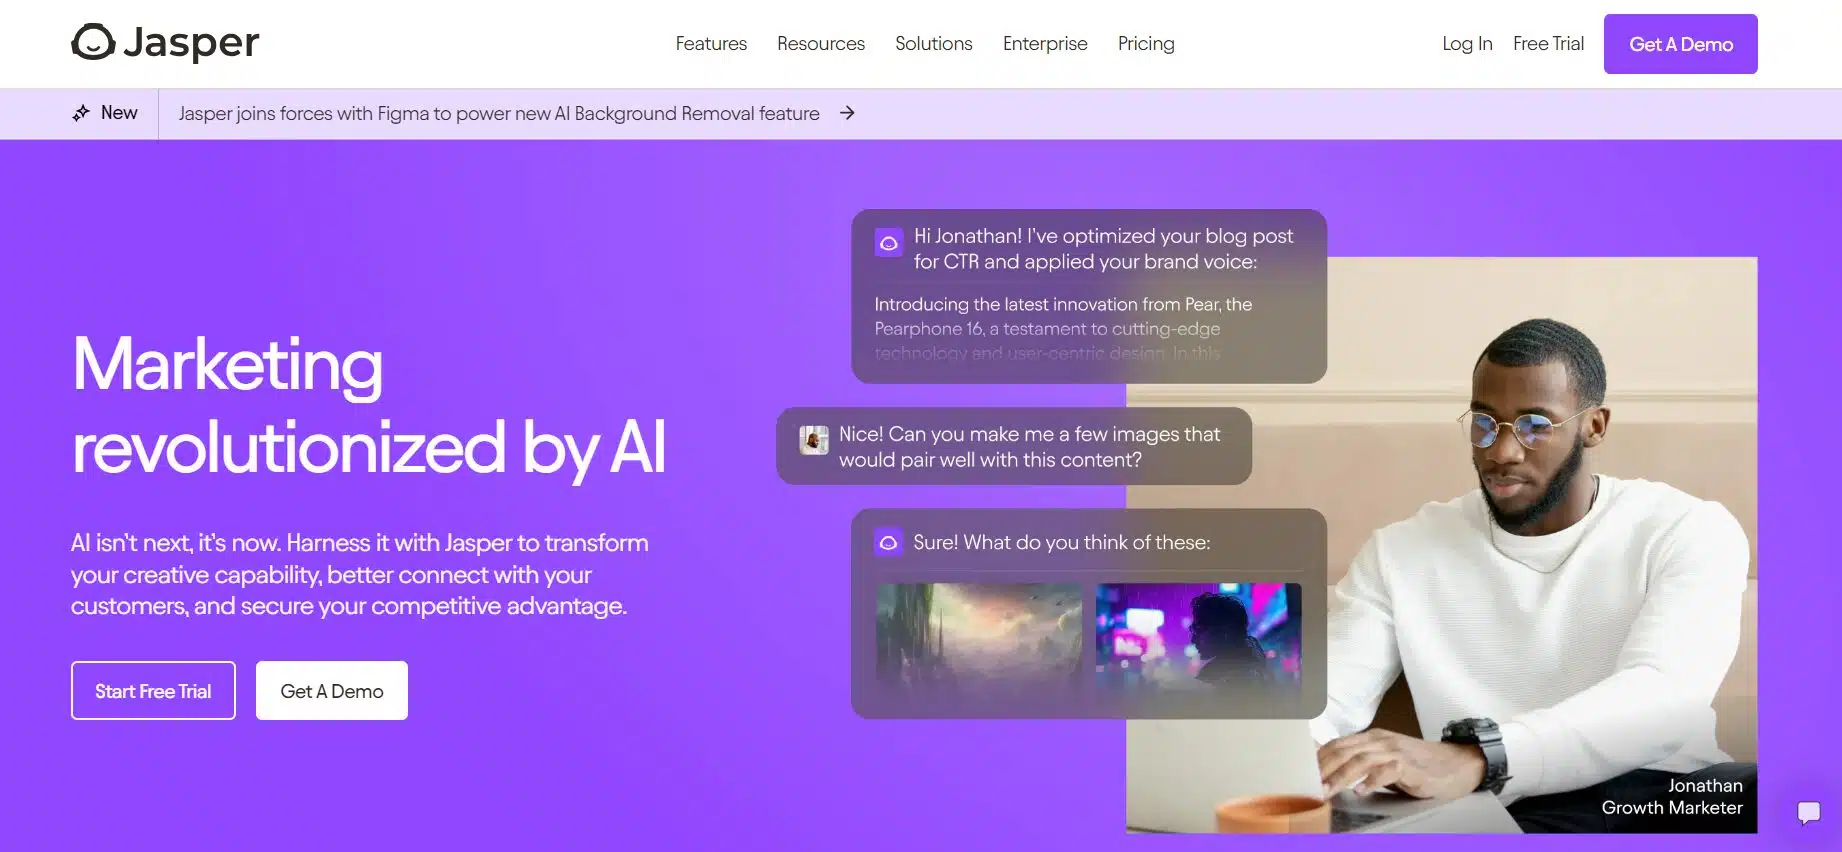
Task: Click the Jasper avatar in the blog post message
Action: pos(888,242)
